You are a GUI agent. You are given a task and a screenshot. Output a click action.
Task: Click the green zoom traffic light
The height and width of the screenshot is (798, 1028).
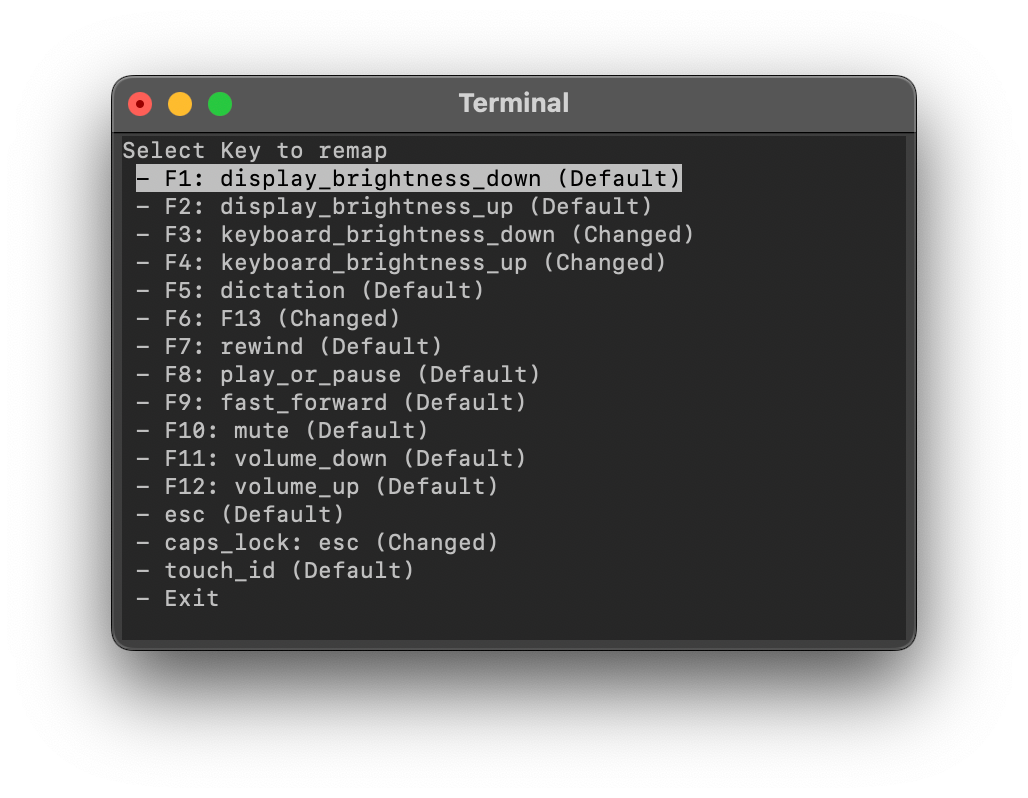coord(219,103)
